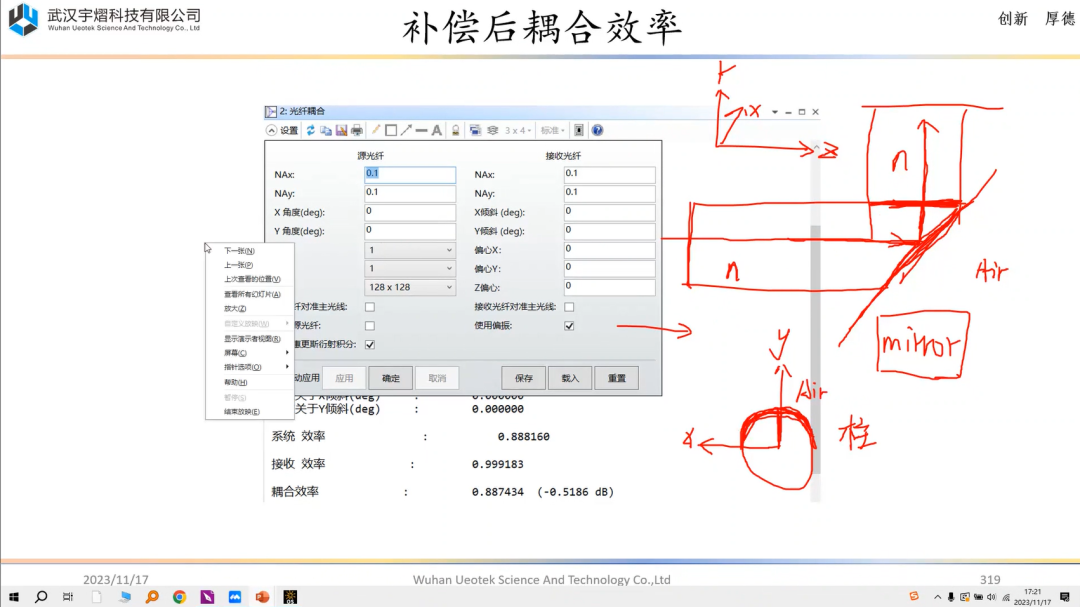Open the blue help question-mark icon

(597, 130)
